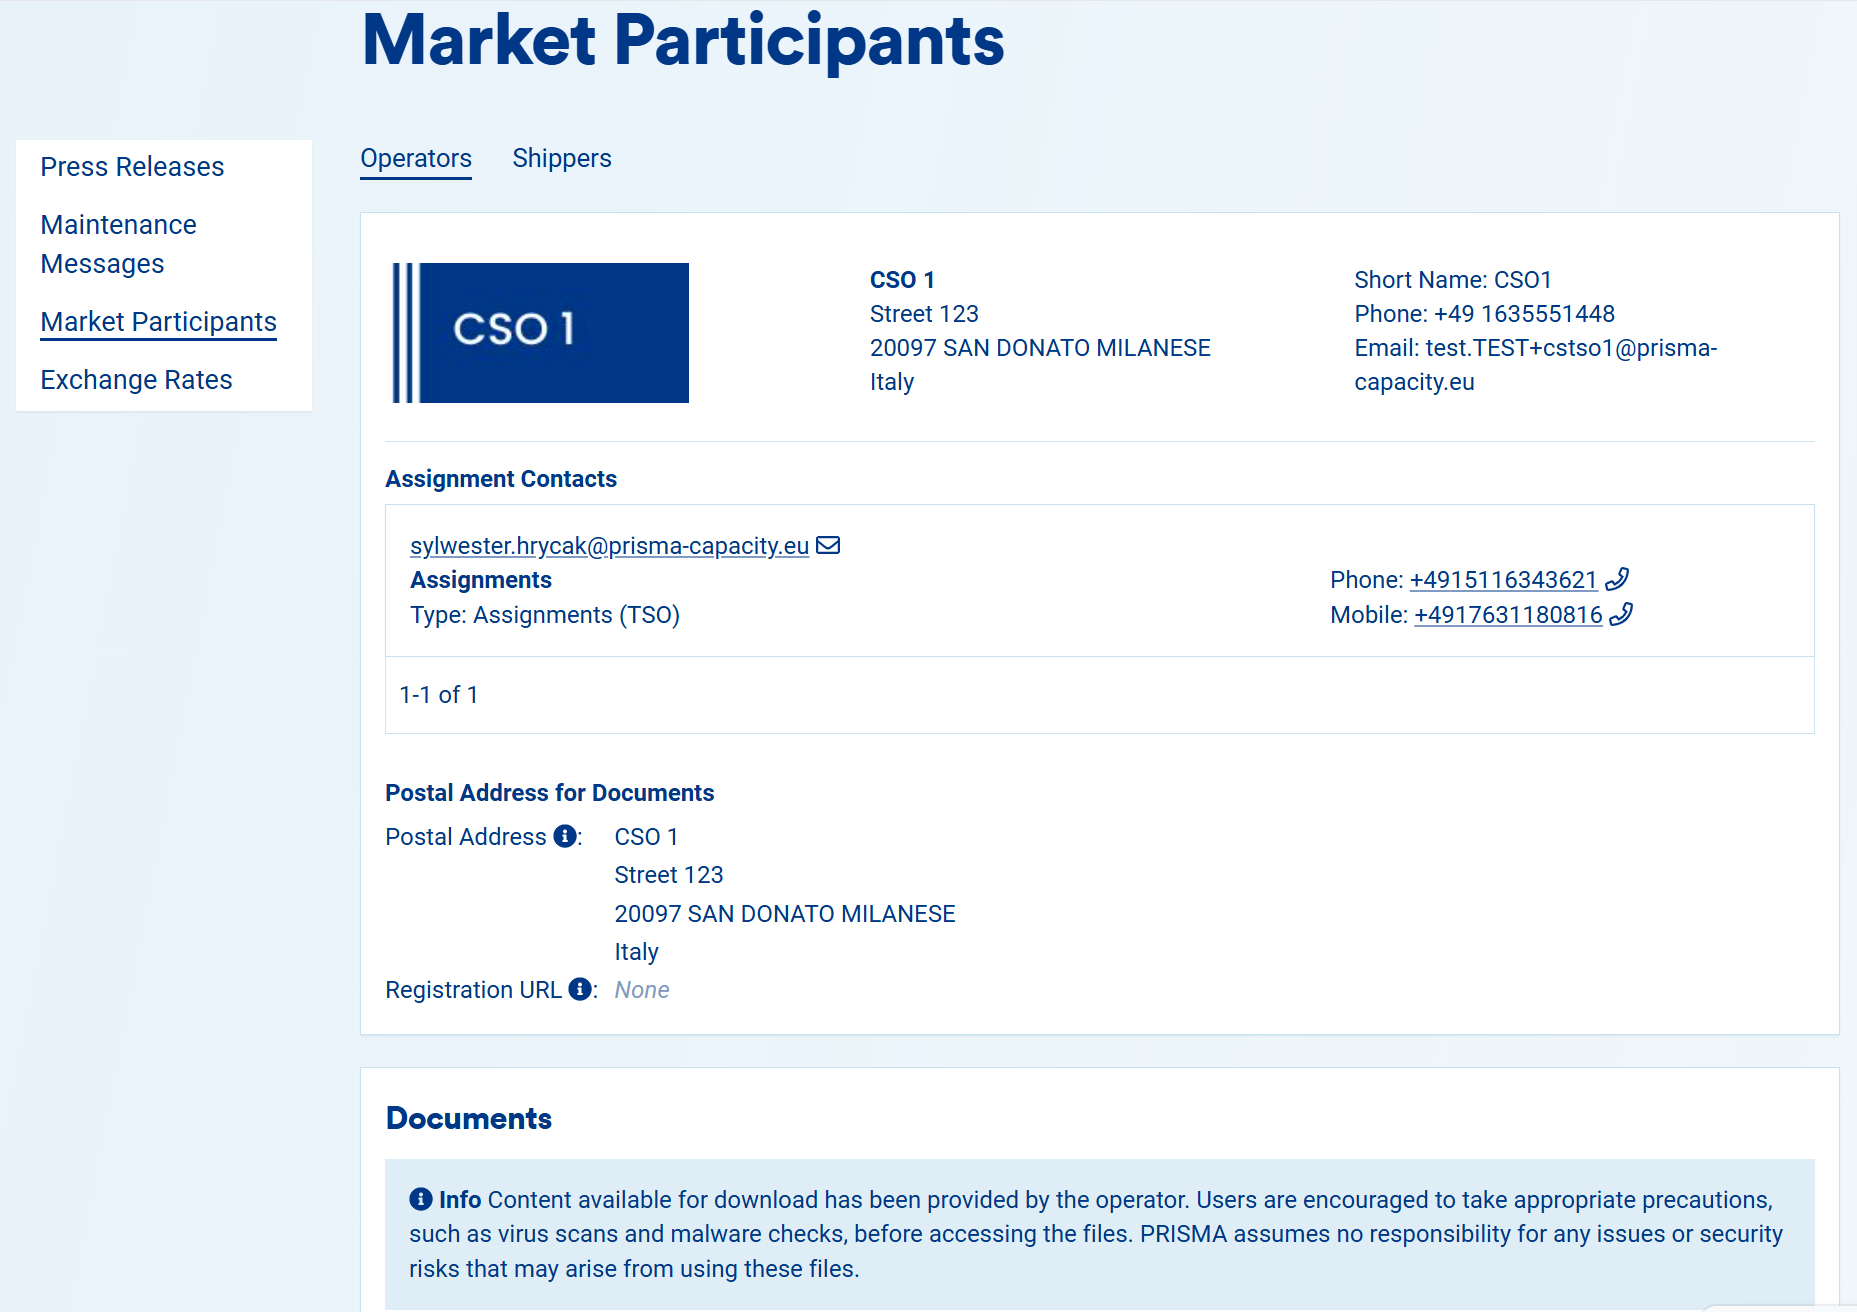Navigate to Exchange Rates
The image size is (1857, 1312).
[x=136, y=380]
